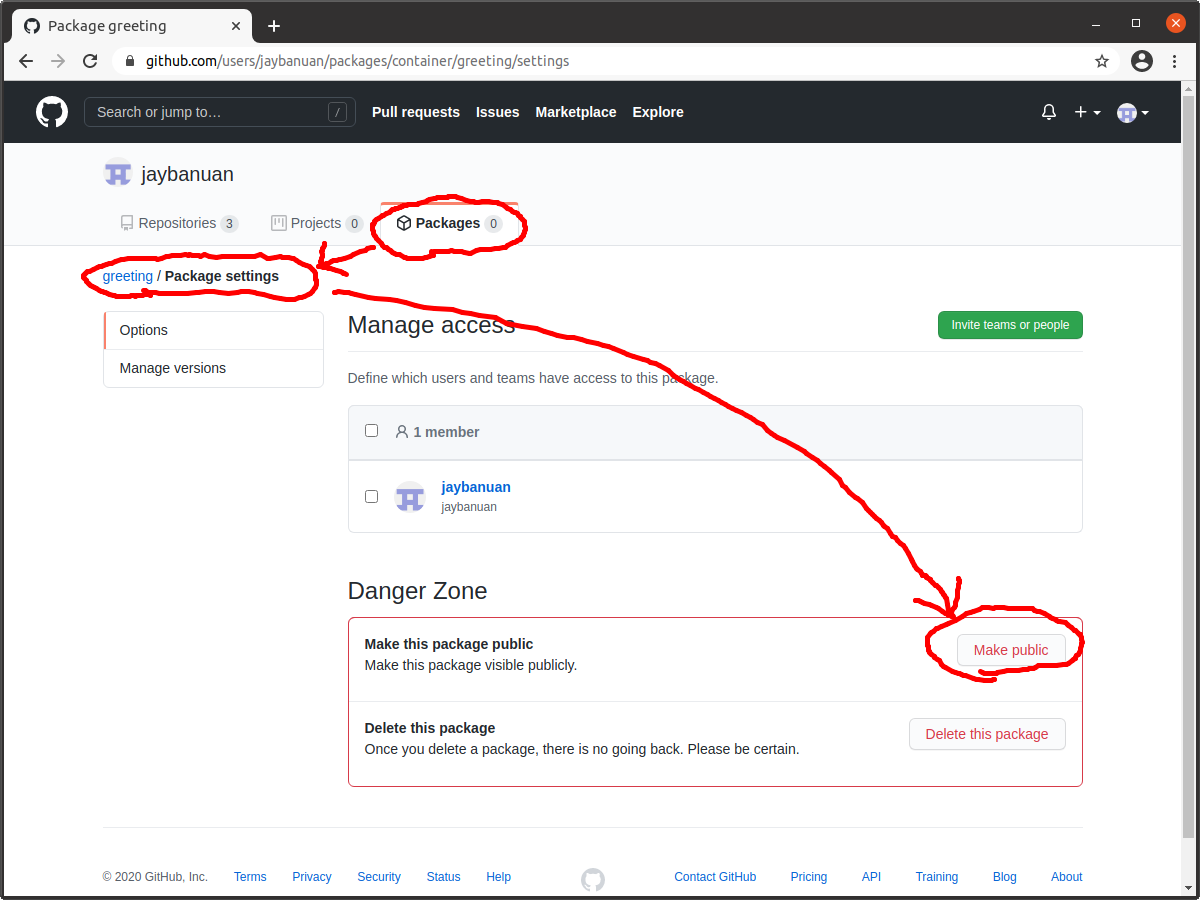The image size is (1200, 900).
Task: Click the jaybanuan username heading
Action: pyautogui.click(x=188, y=174)
